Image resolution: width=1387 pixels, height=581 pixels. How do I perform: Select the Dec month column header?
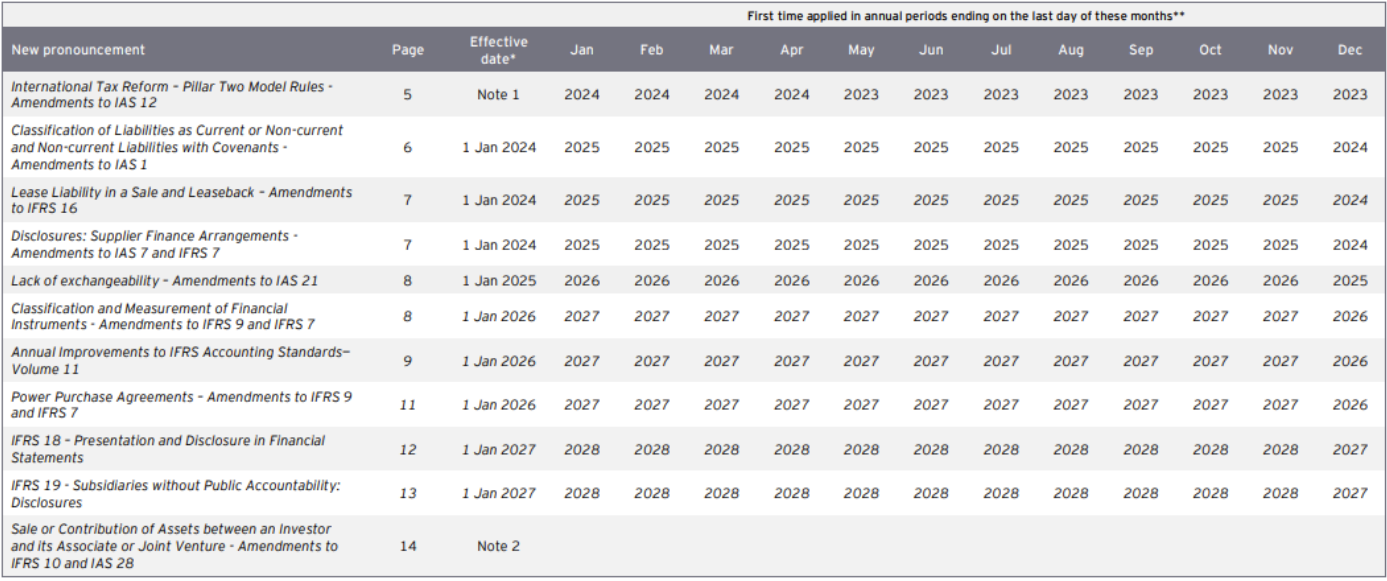1350,50
